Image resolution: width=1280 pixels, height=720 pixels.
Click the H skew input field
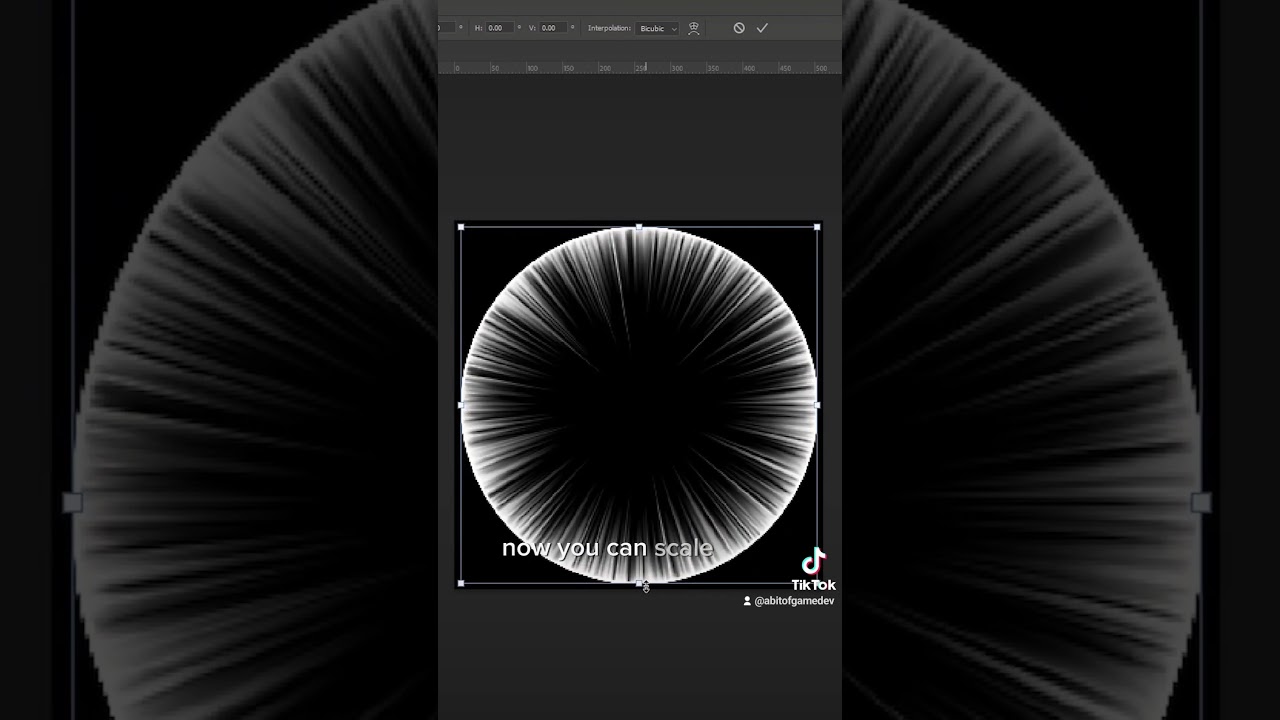[499, 28]
